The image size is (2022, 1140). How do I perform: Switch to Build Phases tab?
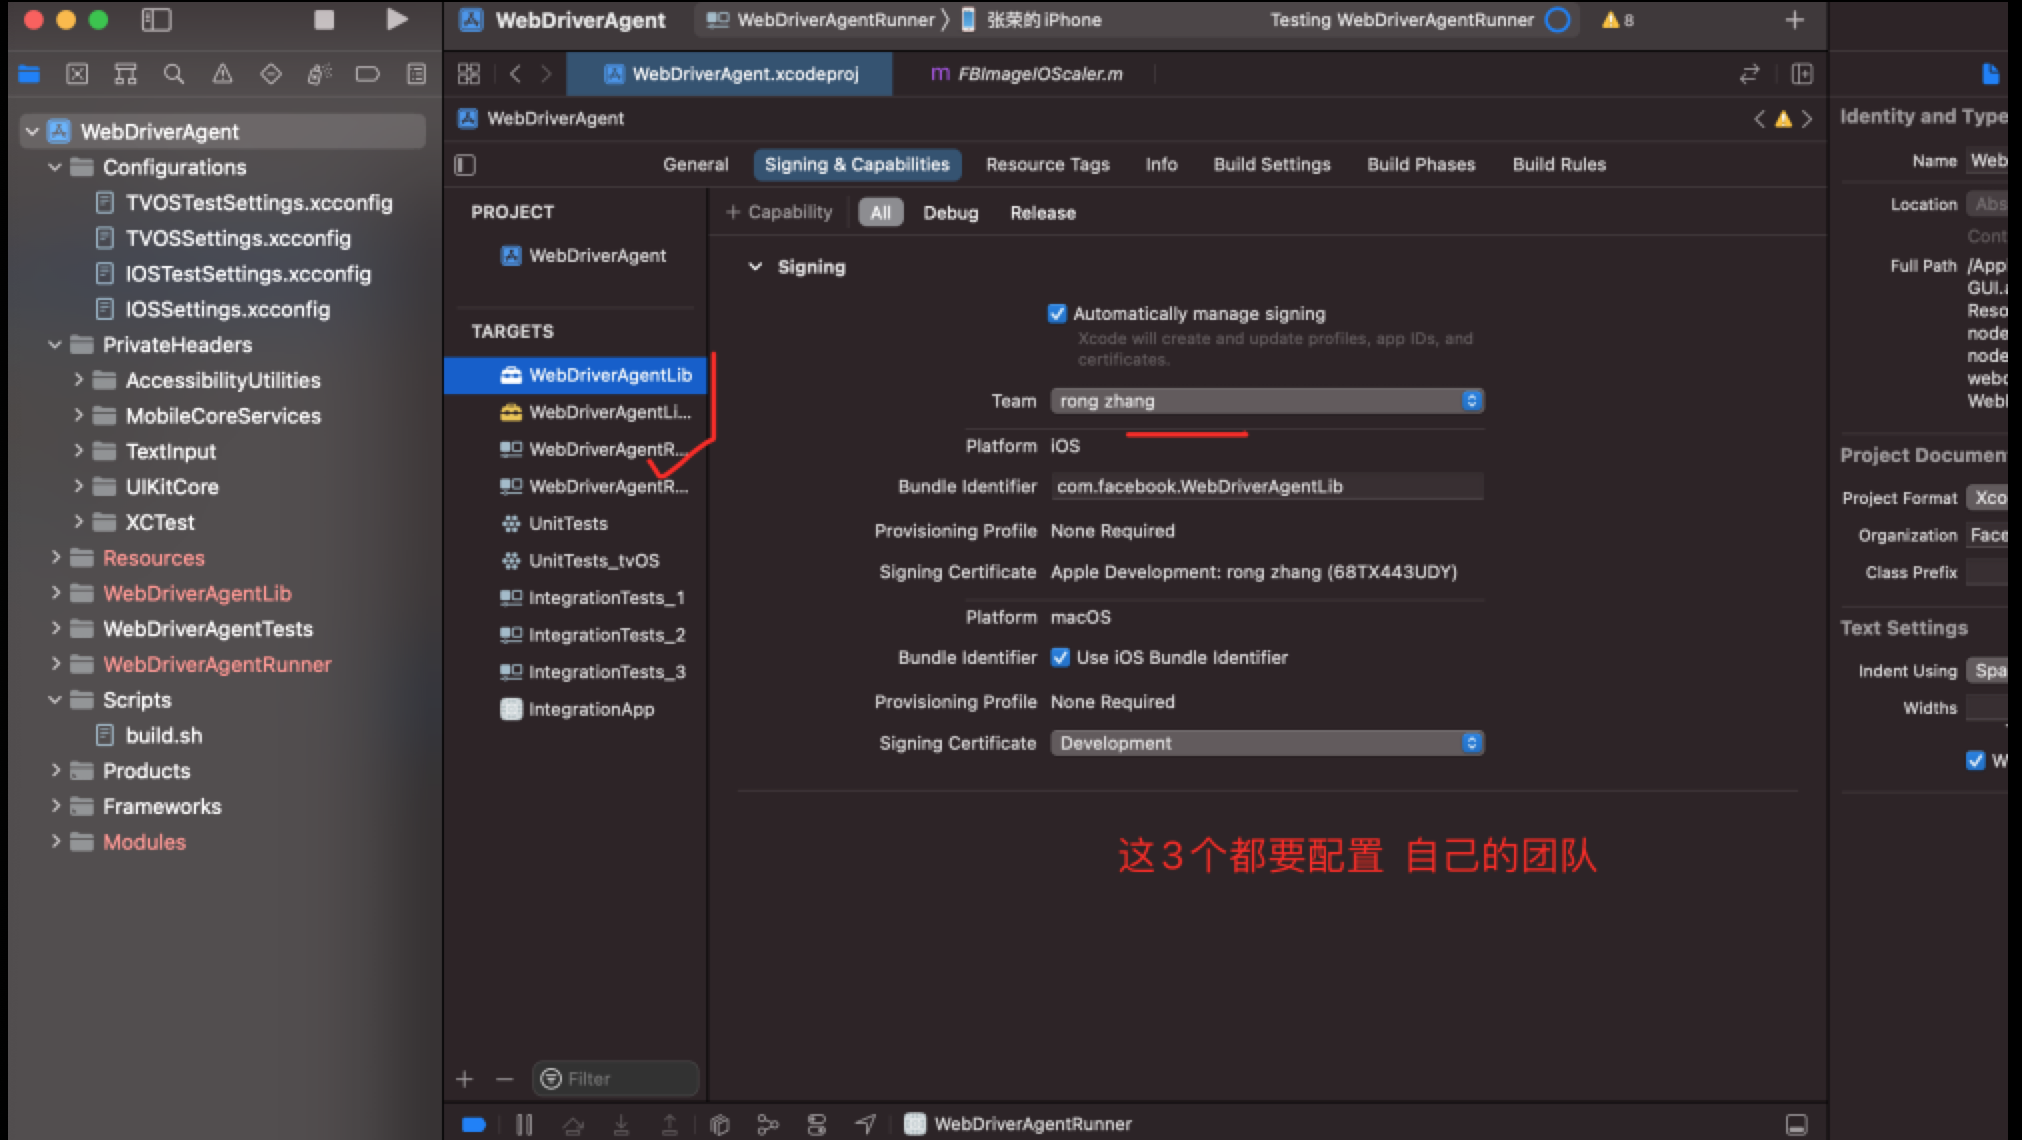[x=1421, y=165]
